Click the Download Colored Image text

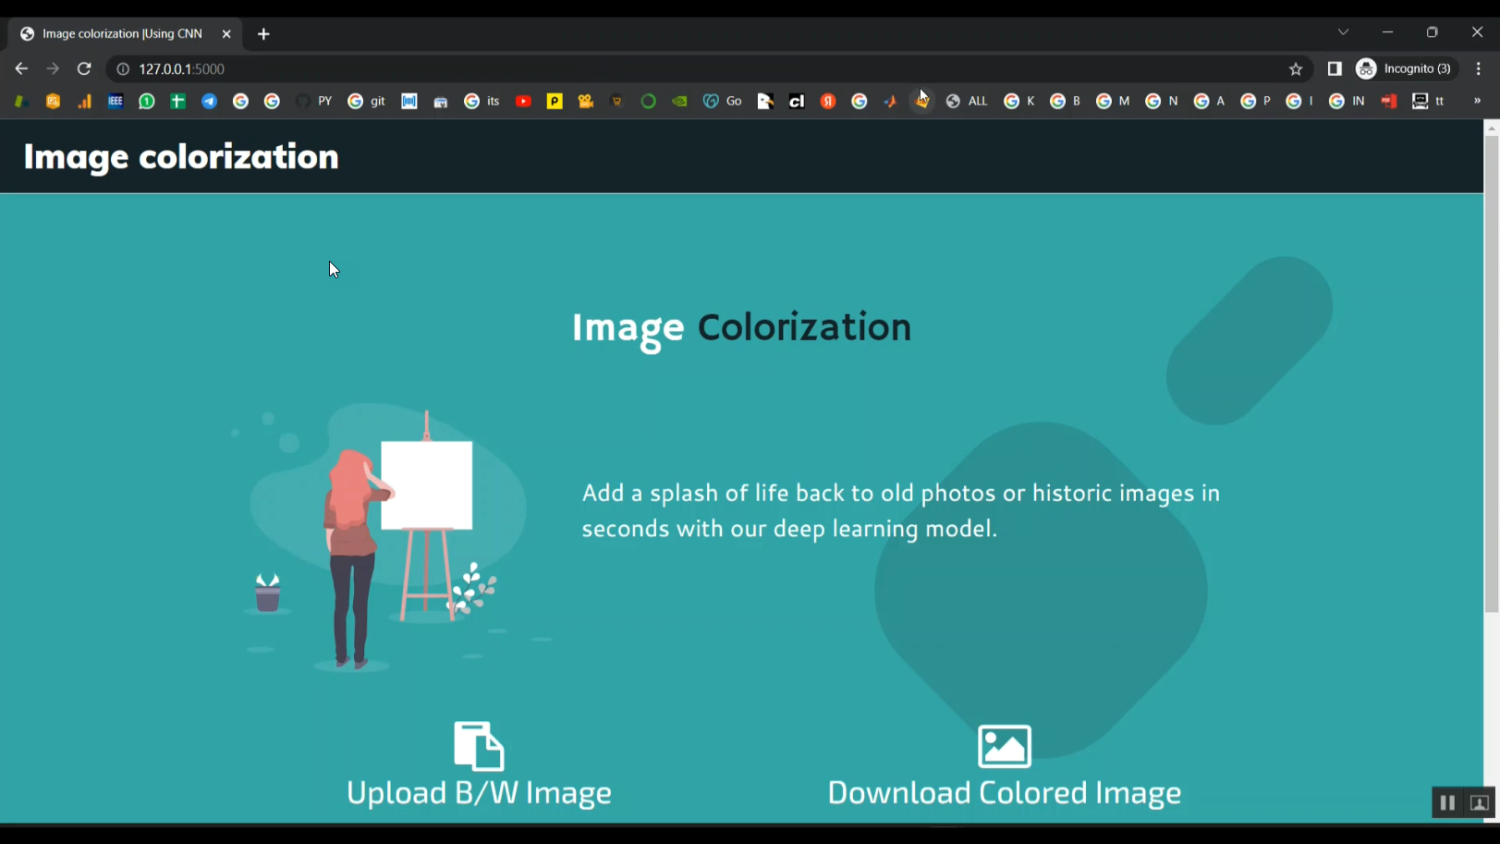[1004, 793]
